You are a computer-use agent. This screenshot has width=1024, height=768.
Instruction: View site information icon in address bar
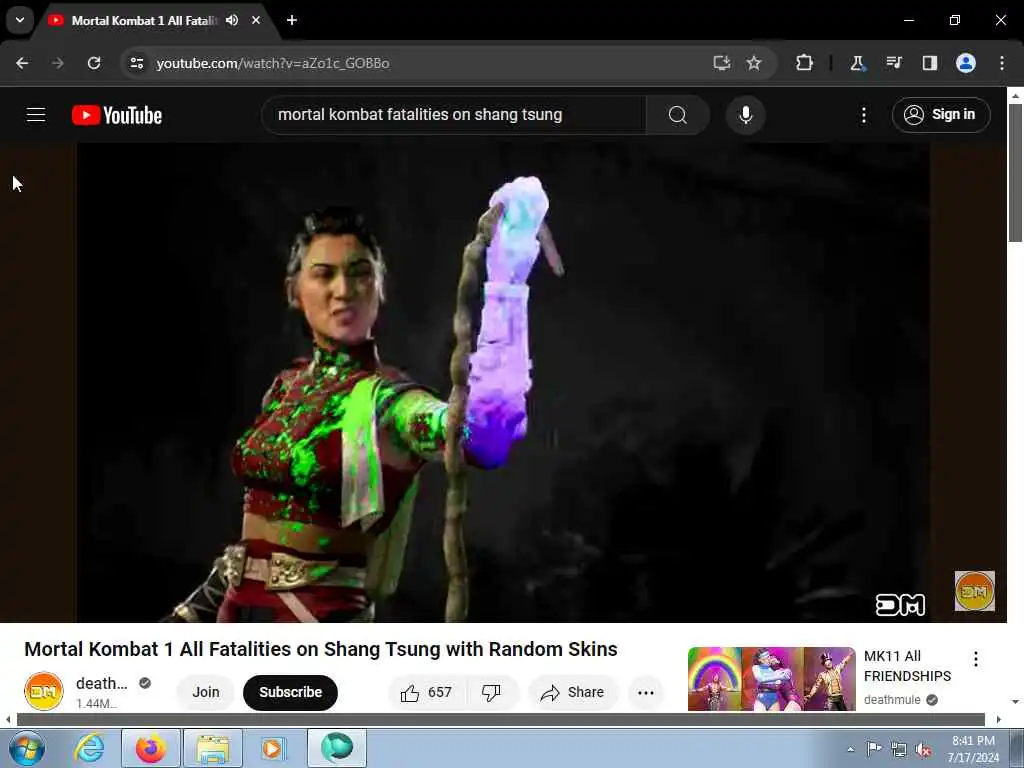point(136,63)
